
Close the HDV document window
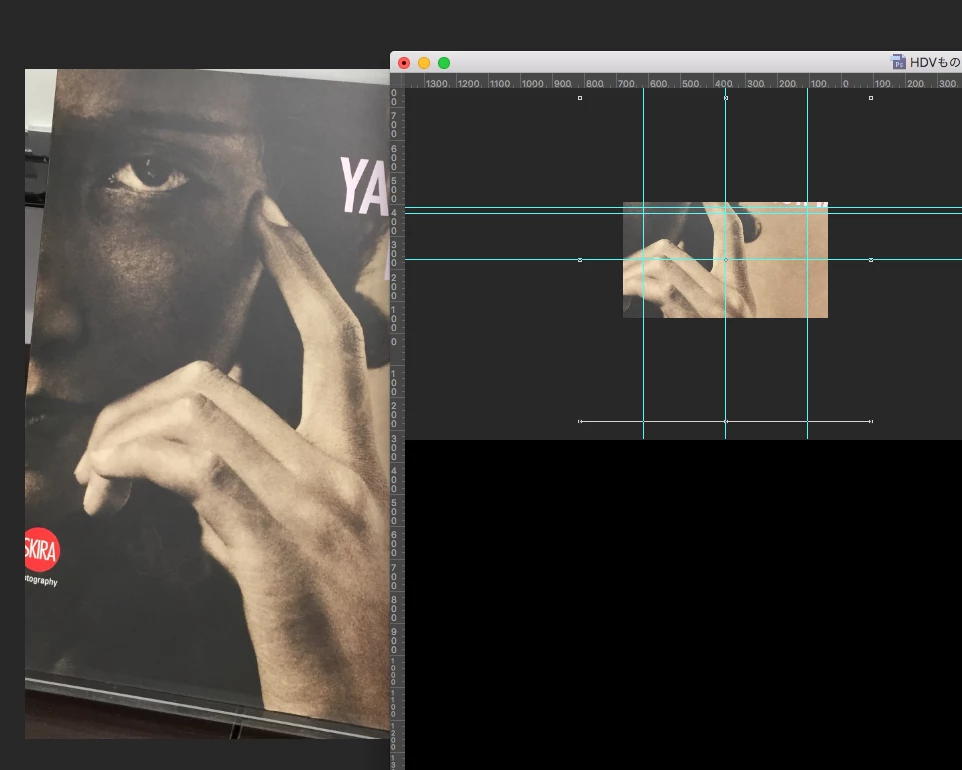(404, 63)
